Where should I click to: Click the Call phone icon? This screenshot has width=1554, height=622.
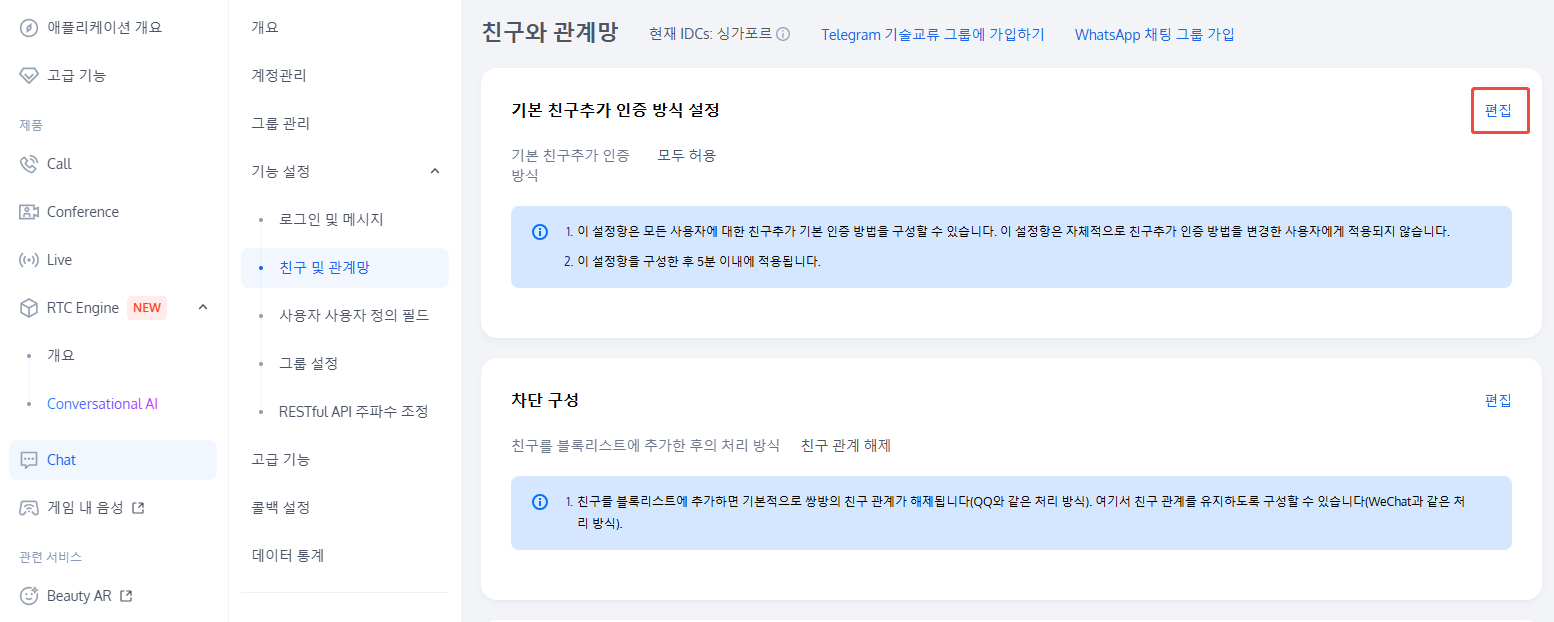click(x=29, y=164)
